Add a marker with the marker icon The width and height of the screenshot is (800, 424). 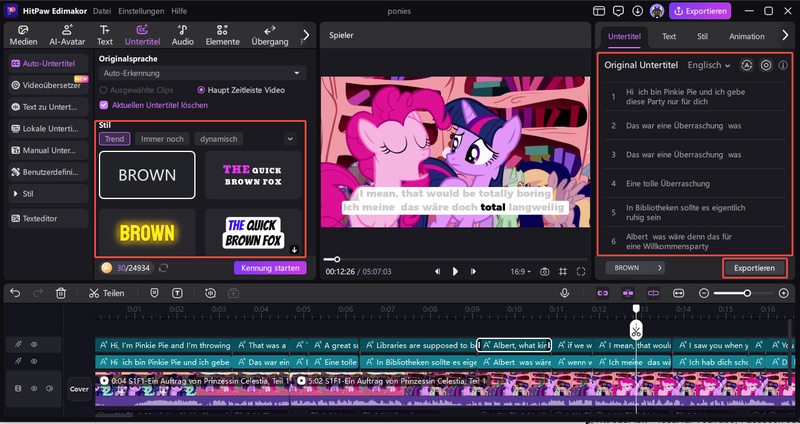(x=155, y=293)
